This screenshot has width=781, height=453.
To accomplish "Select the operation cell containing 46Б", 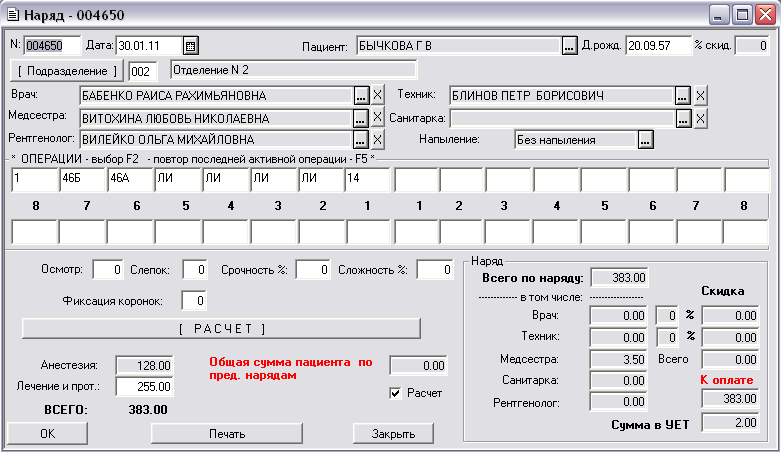I will click(x=82, y=179).
